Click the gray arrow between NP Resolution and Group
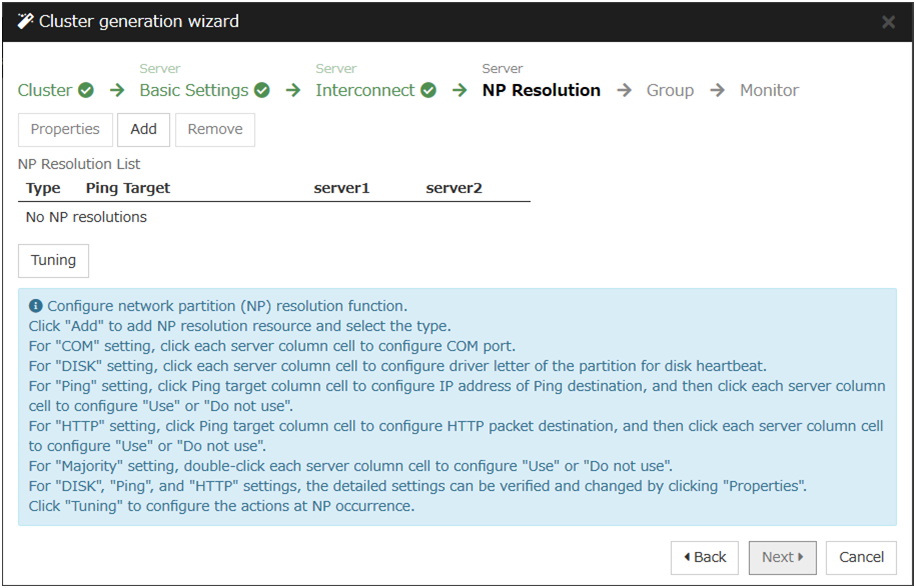The height and width of the screenshot is (588, 916). (624, 91)
